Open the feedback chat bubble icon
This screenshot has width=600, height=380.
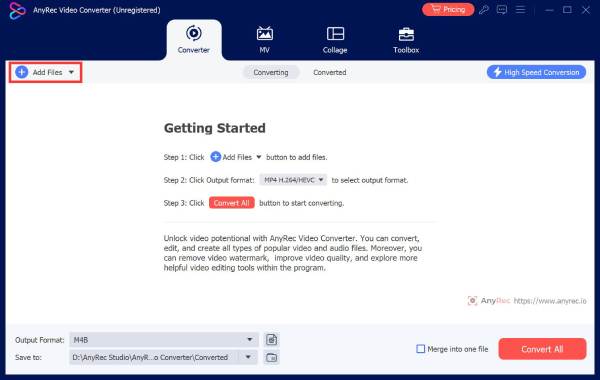coord(502,10)
